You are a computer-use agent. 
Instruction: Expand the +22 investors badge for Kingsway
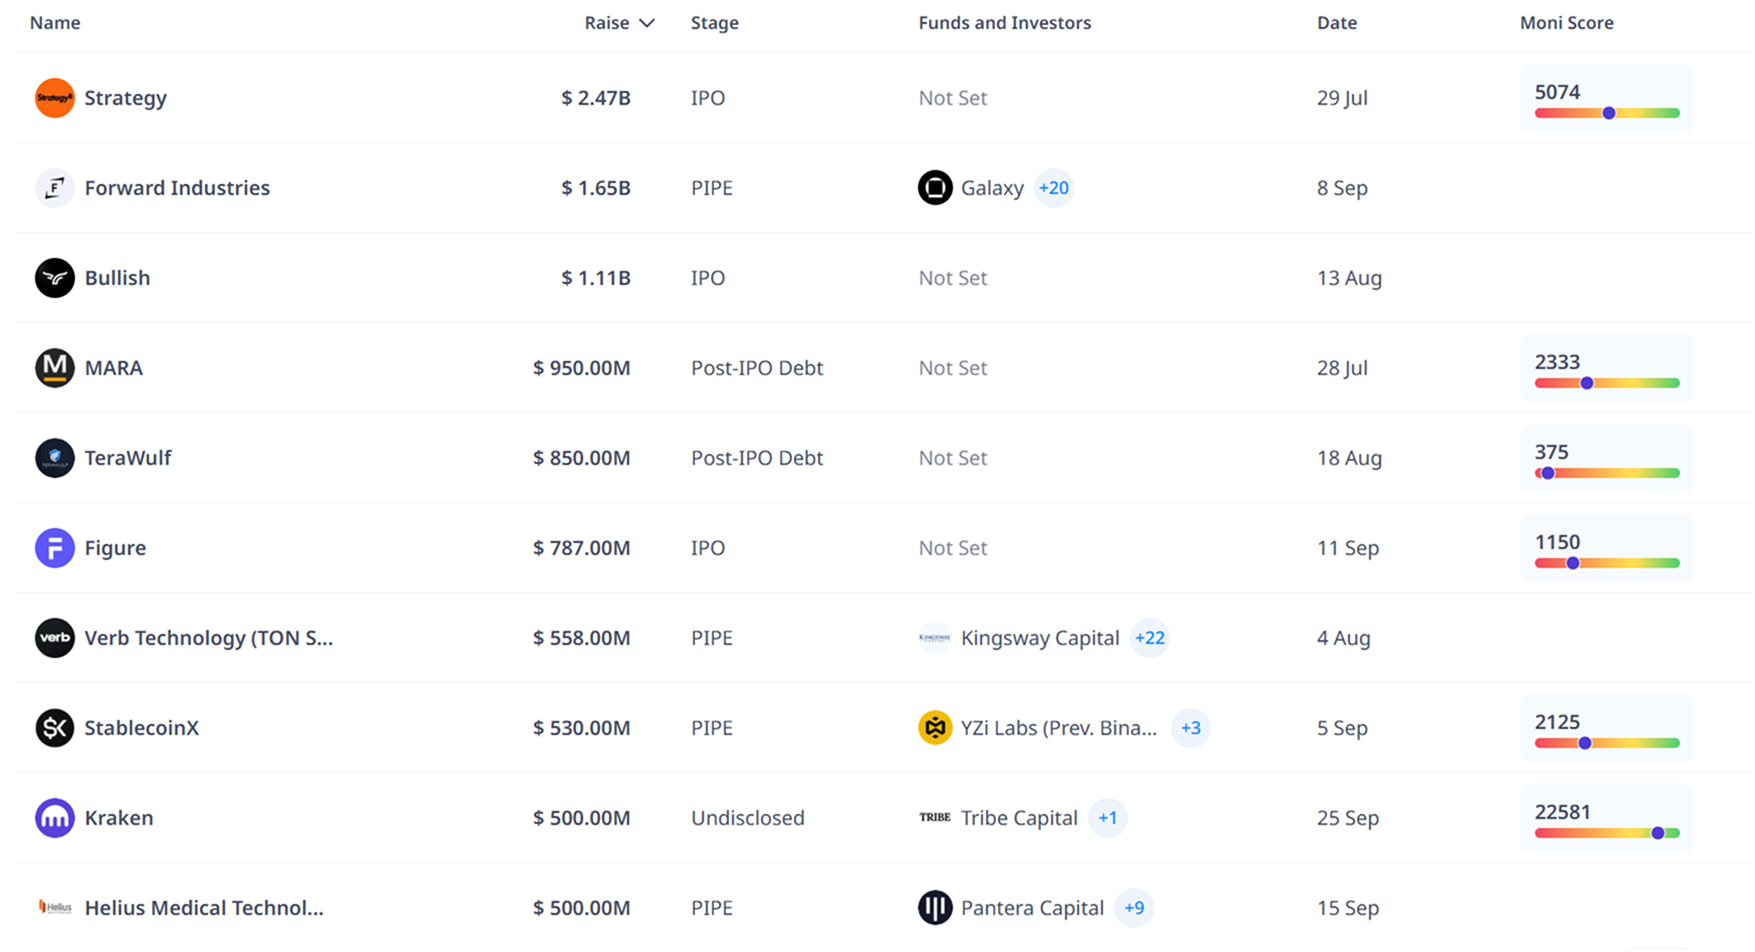pyautogui.click(x=1149, y=638)
